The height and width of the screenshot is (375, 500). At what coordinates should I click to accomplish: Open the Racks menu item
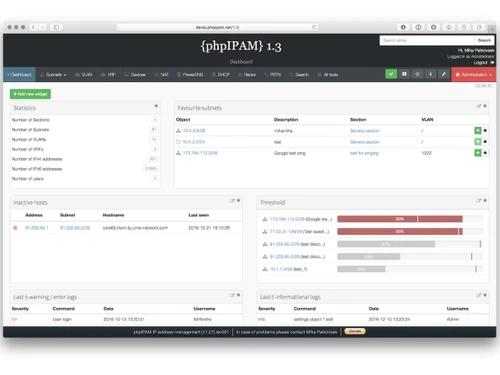click(247, 75)
